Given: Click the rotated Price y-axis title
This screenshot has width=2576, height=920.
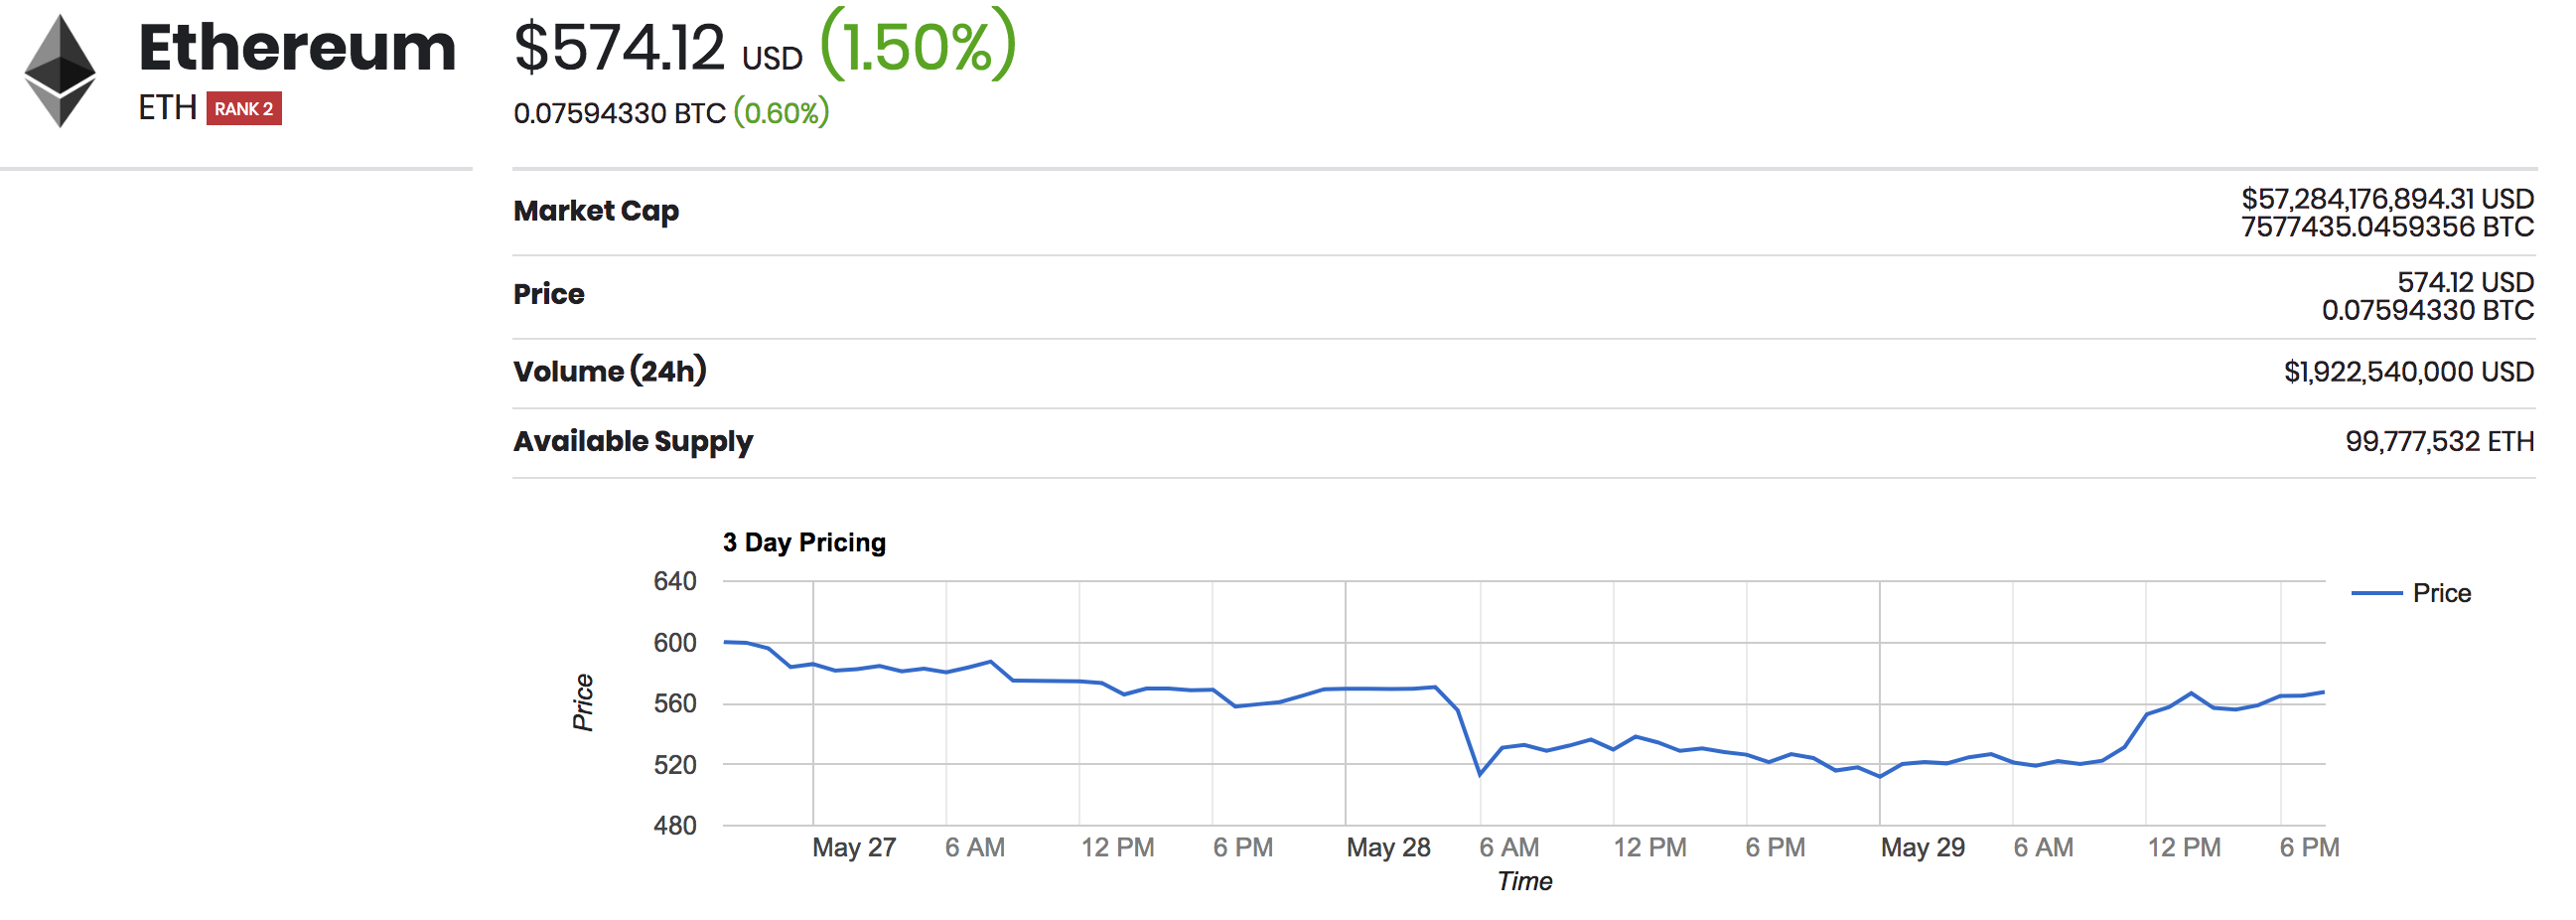Looking at the screenshot, I should coord(583,702).
